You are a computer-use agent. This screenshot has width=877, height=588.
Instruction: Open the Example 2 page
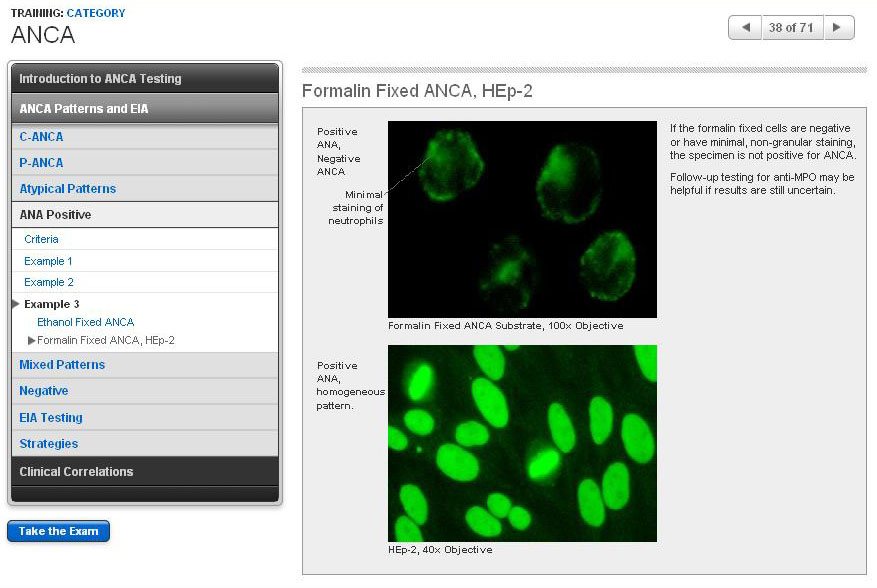point(48,283)
